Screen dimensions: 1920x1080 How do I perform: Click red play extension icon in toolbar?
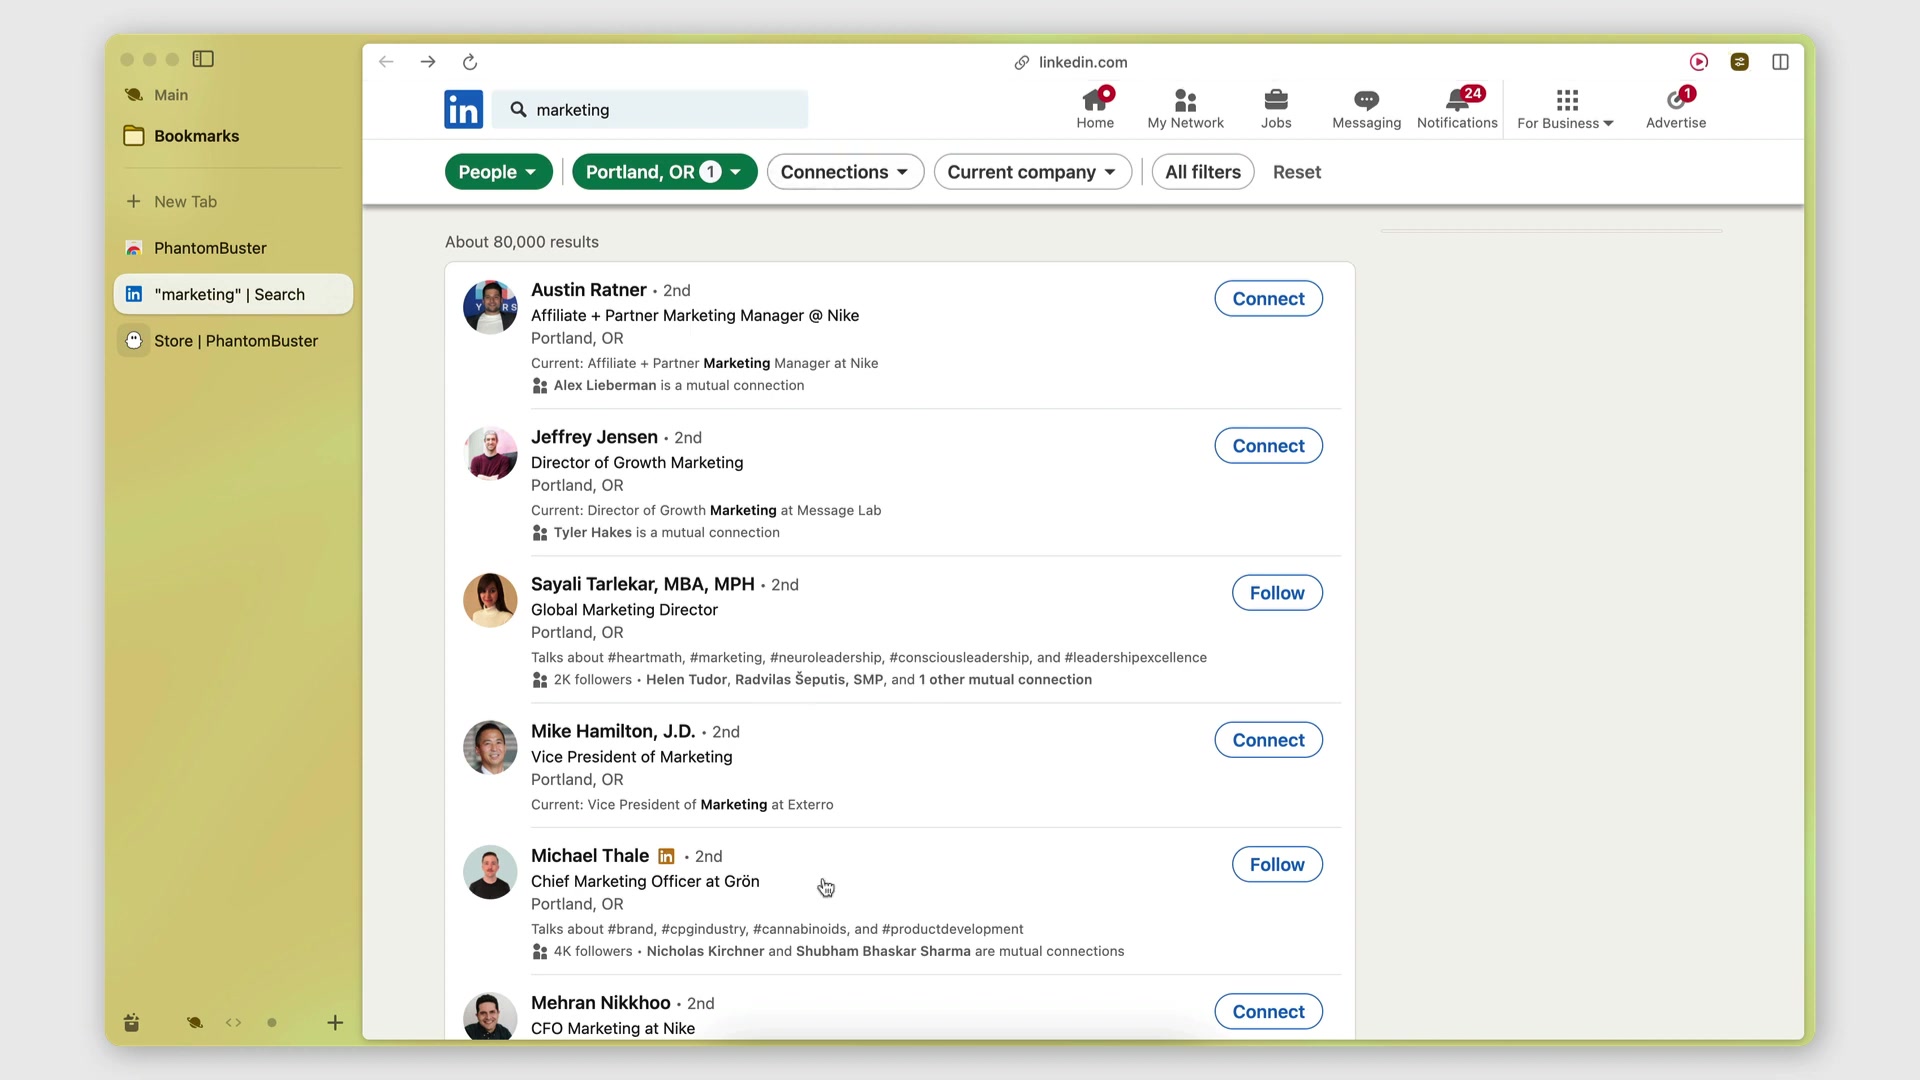click(x=1699, y=62)
